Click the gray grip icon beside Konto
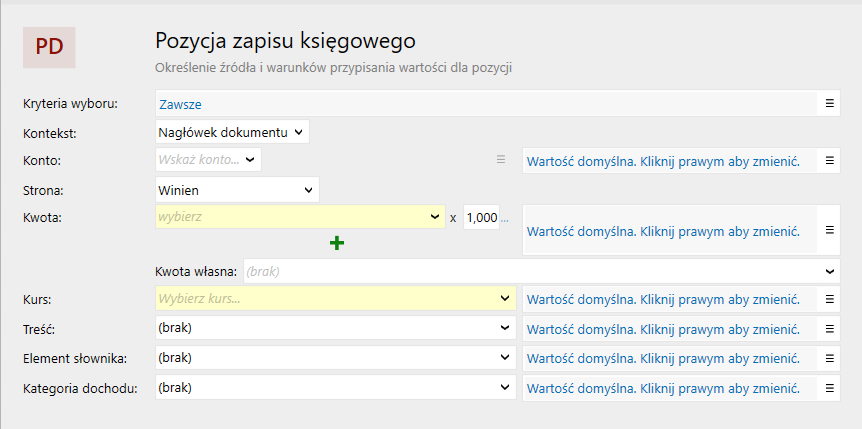The width and height of the screenshot is (862, 429). click(x=502, y=159)
